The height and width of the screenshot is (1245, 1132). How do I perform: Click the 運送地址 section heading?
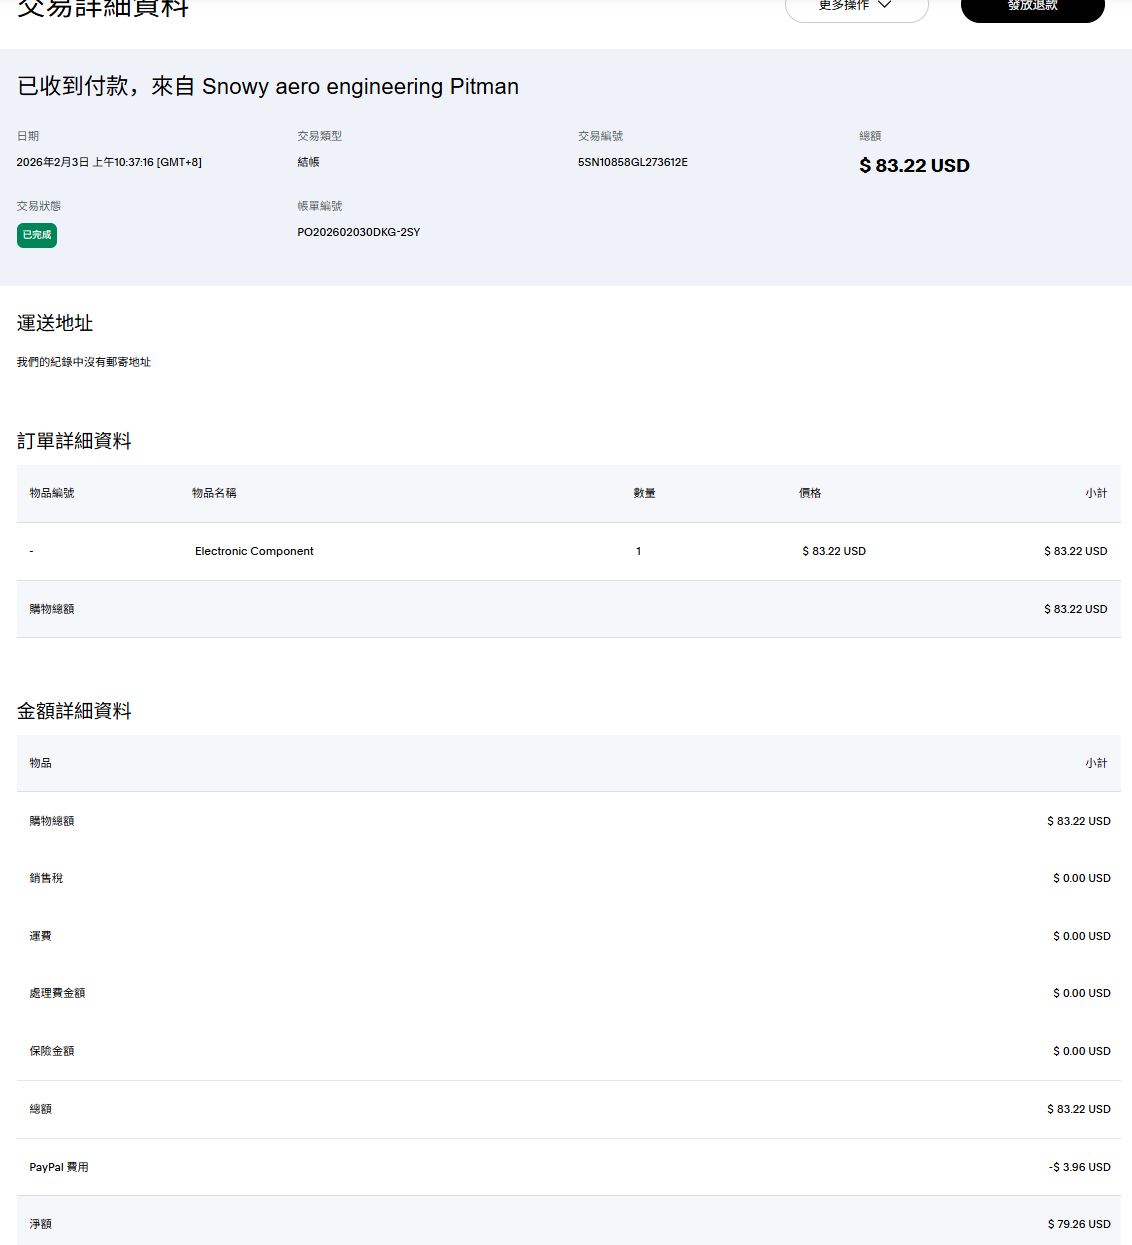pos(55,323)
